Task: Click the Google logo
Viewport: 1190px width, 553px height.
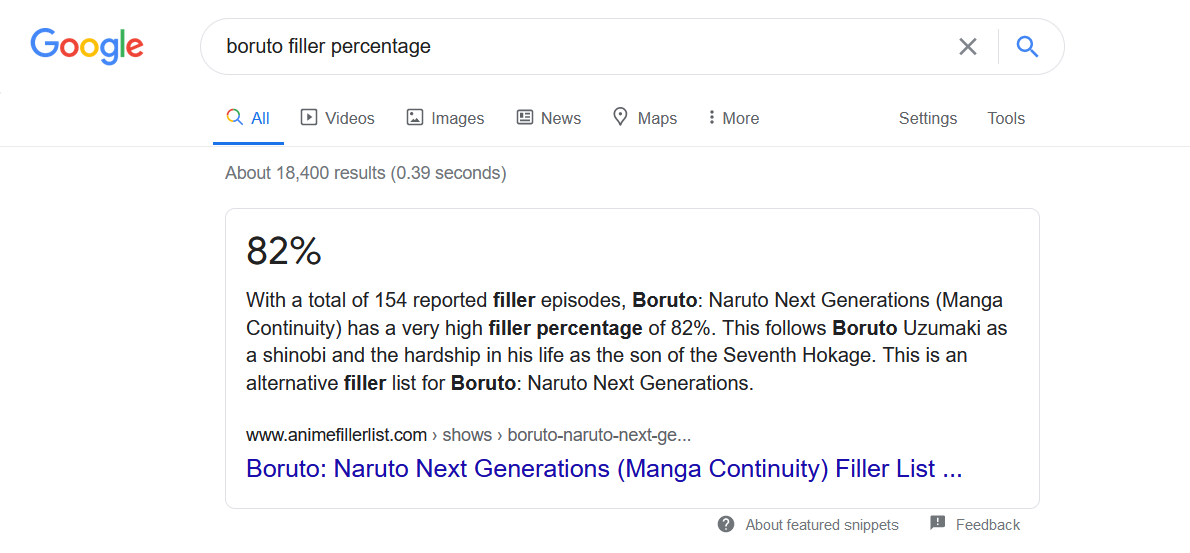Action: pos(87,46)
